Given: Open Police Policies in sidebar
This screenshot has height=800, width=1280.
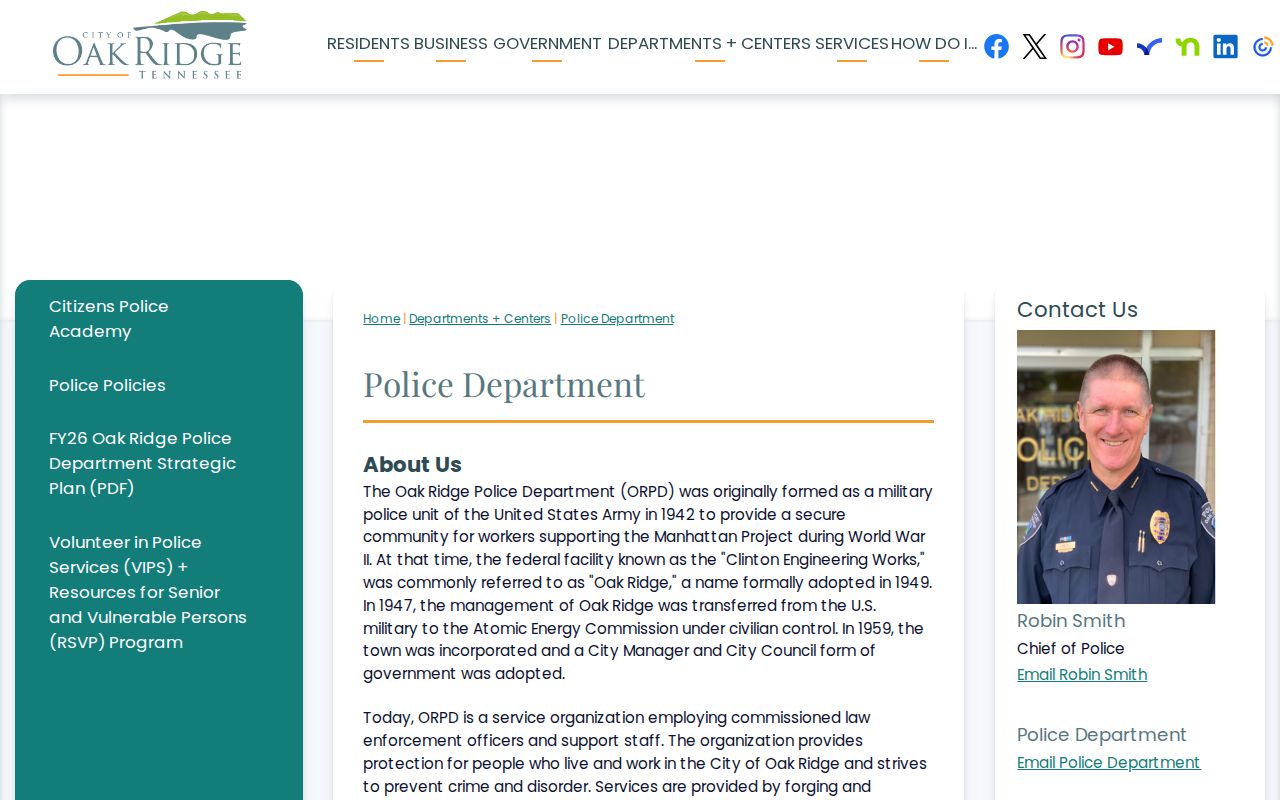Looking at the screenshot, I should [x=107, y=385].
